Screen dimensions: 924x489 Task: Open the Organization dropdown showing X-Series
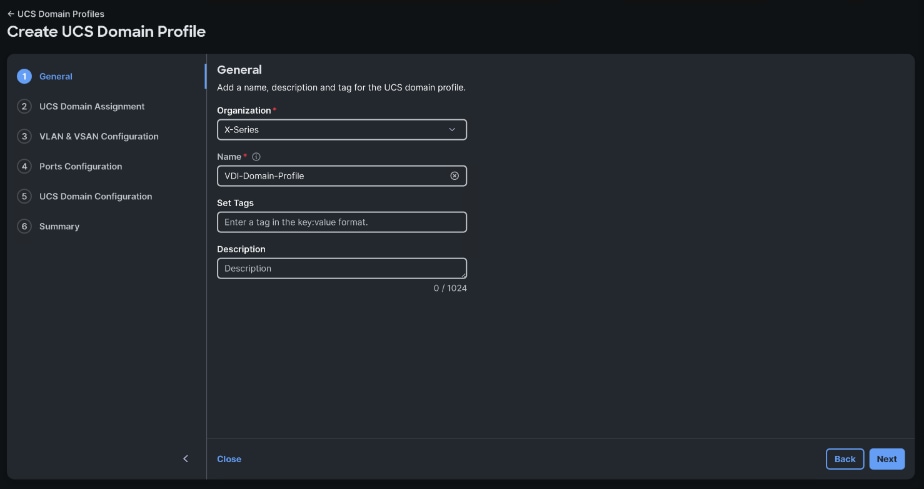[x=342, y=130]
